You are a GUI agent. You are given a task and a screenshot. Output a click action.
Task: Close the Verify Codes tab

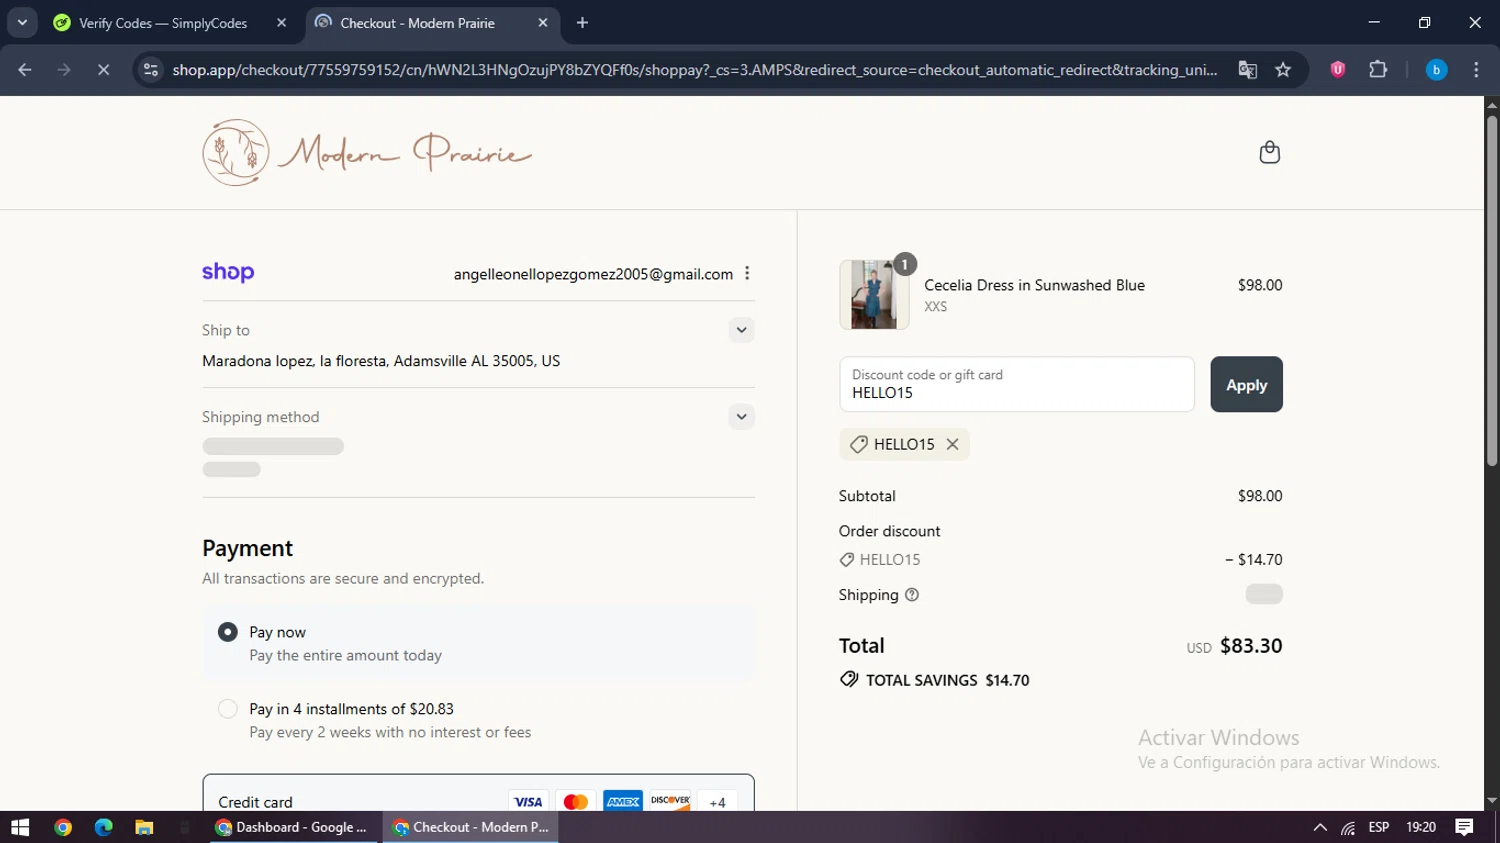(281, 23)
